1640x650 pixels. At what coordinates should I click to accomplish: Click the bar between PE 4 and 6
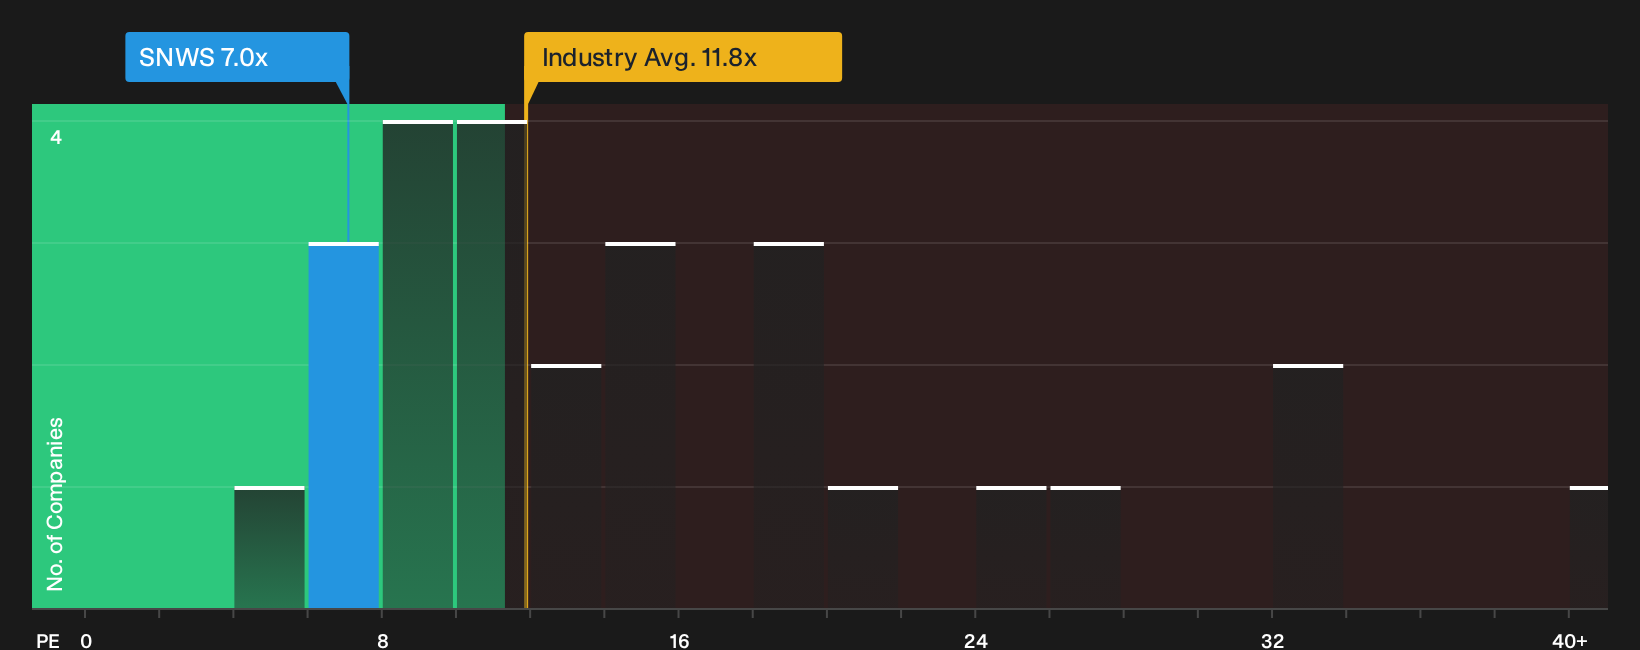[x=269, y=547]
